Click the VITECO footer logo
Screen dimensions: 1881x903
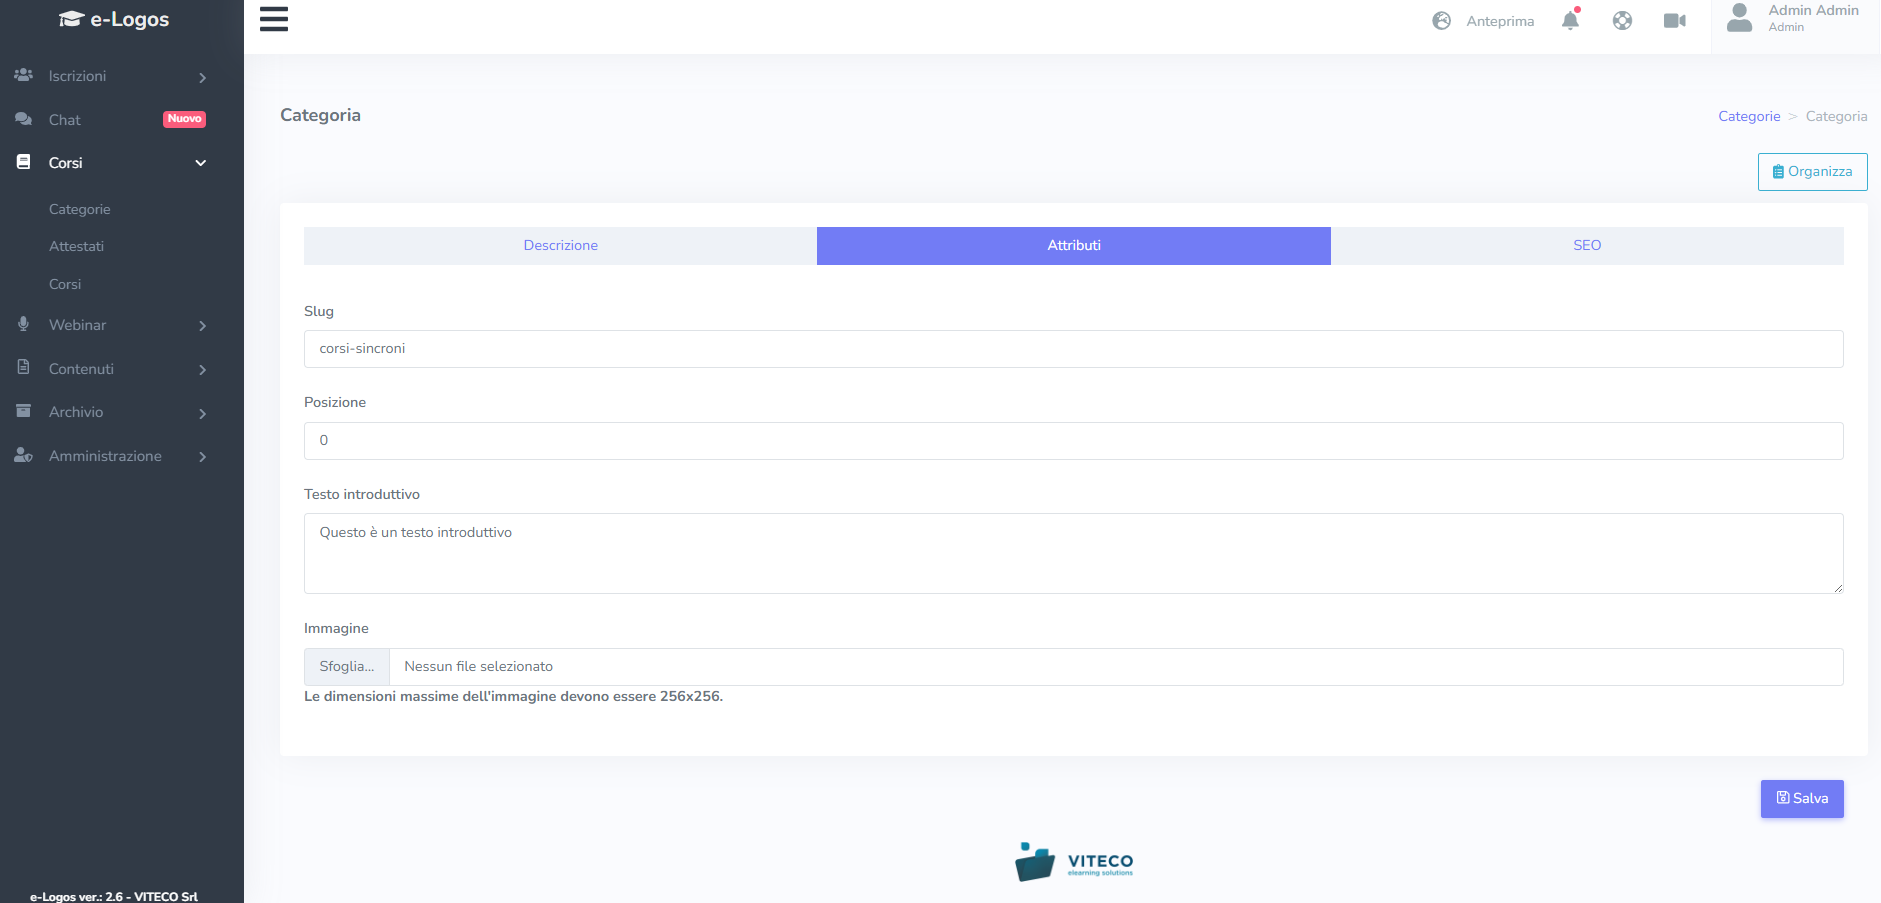[x=1074, y=861]
